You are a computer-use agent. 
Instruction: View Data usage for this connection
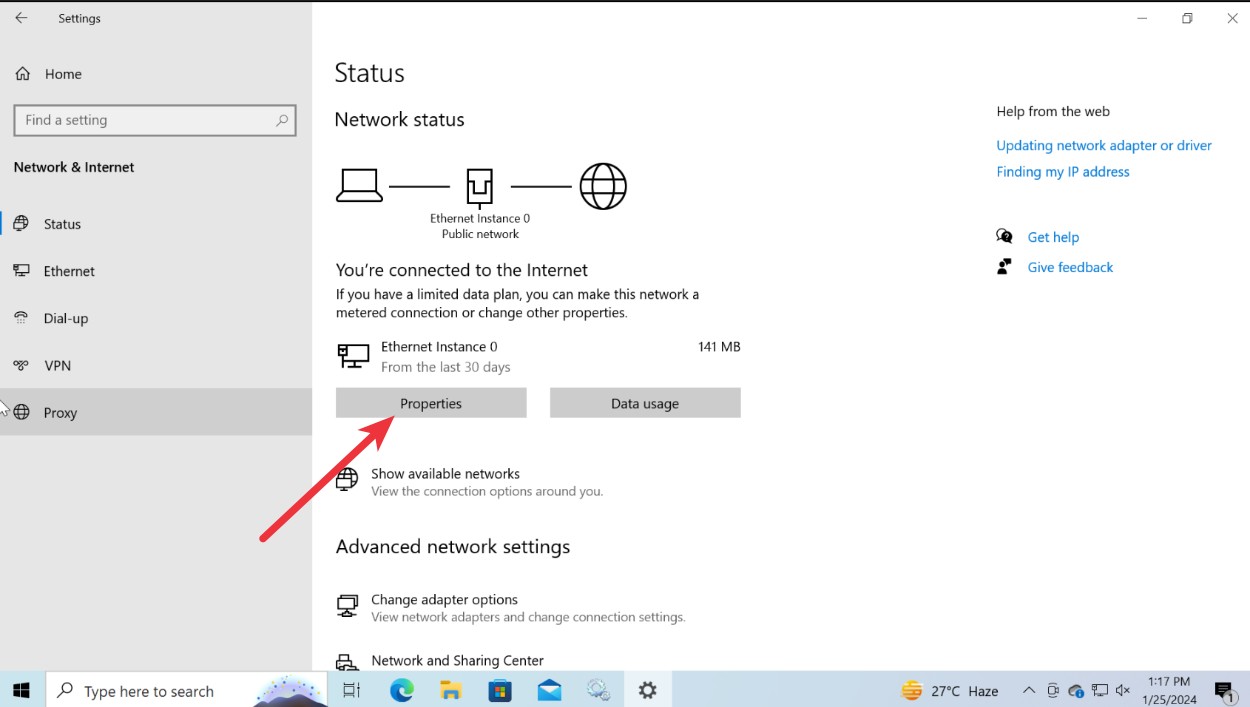click(x=644, y=403)
